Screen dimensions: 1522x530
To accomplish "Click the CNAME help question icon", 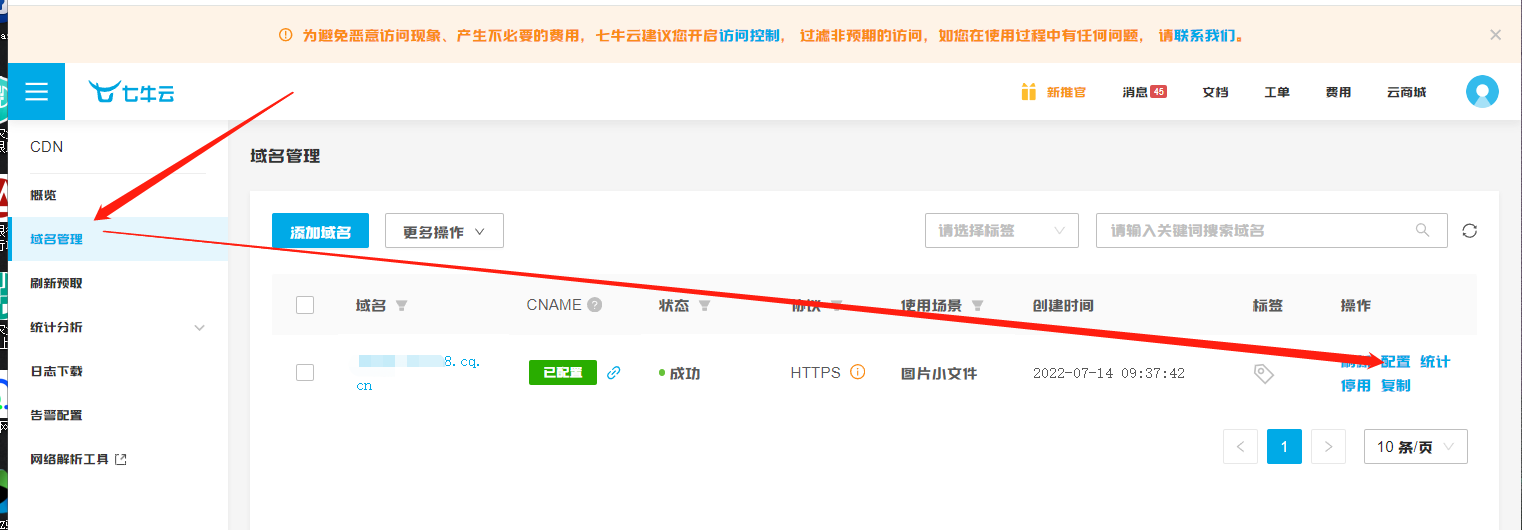I will tap(595, 305).
